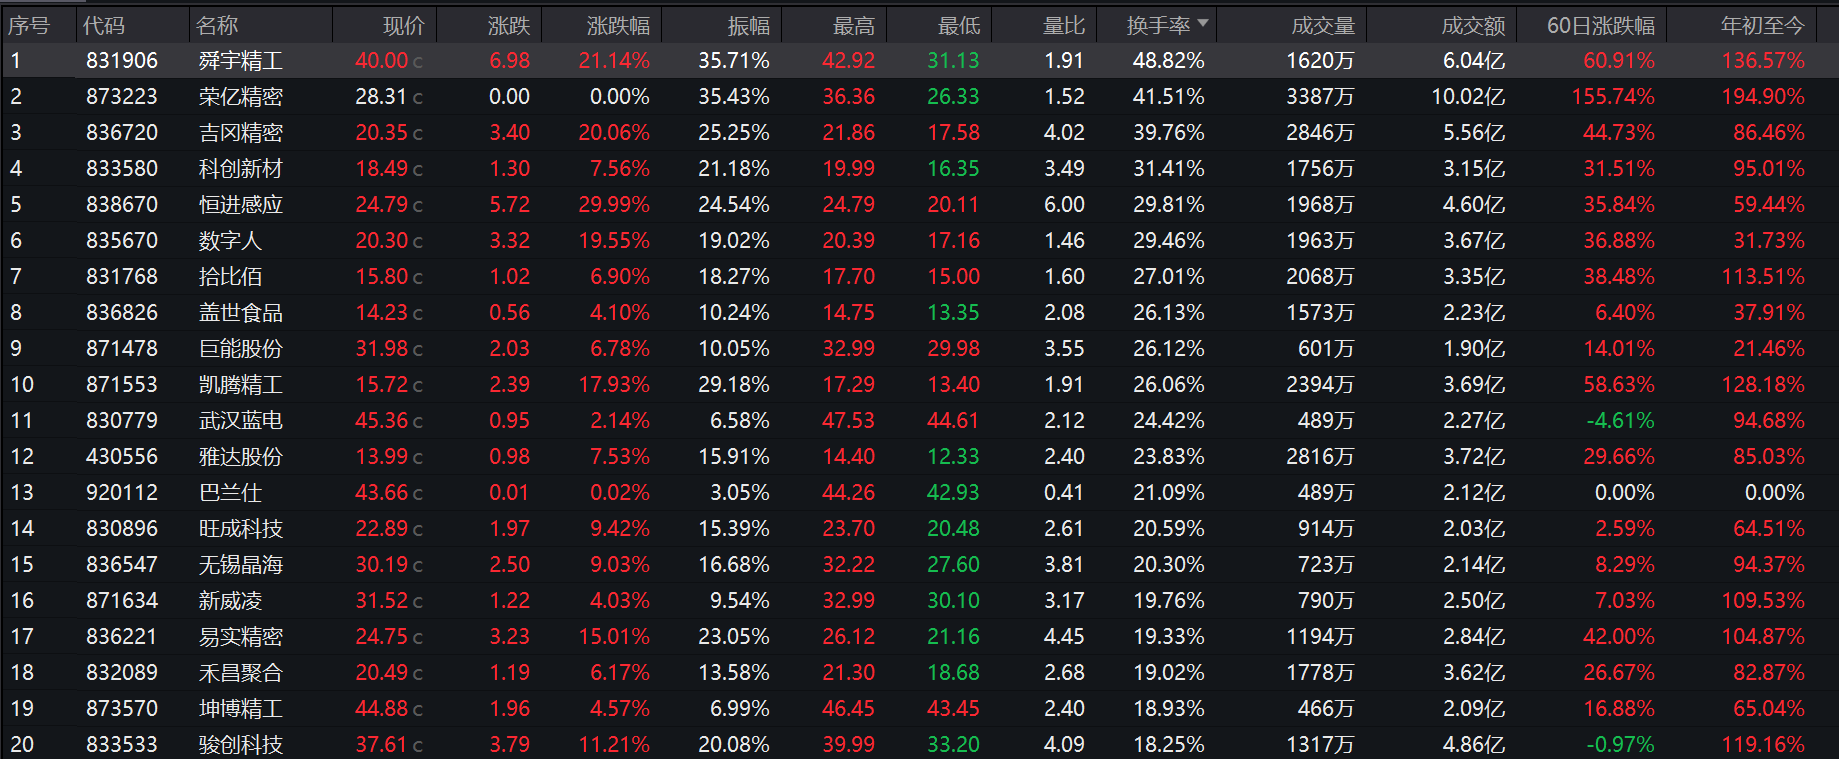Viewport: 1839px width, 759px height.
Task: Click stock code 833580
Action: (x=122, y=169)
